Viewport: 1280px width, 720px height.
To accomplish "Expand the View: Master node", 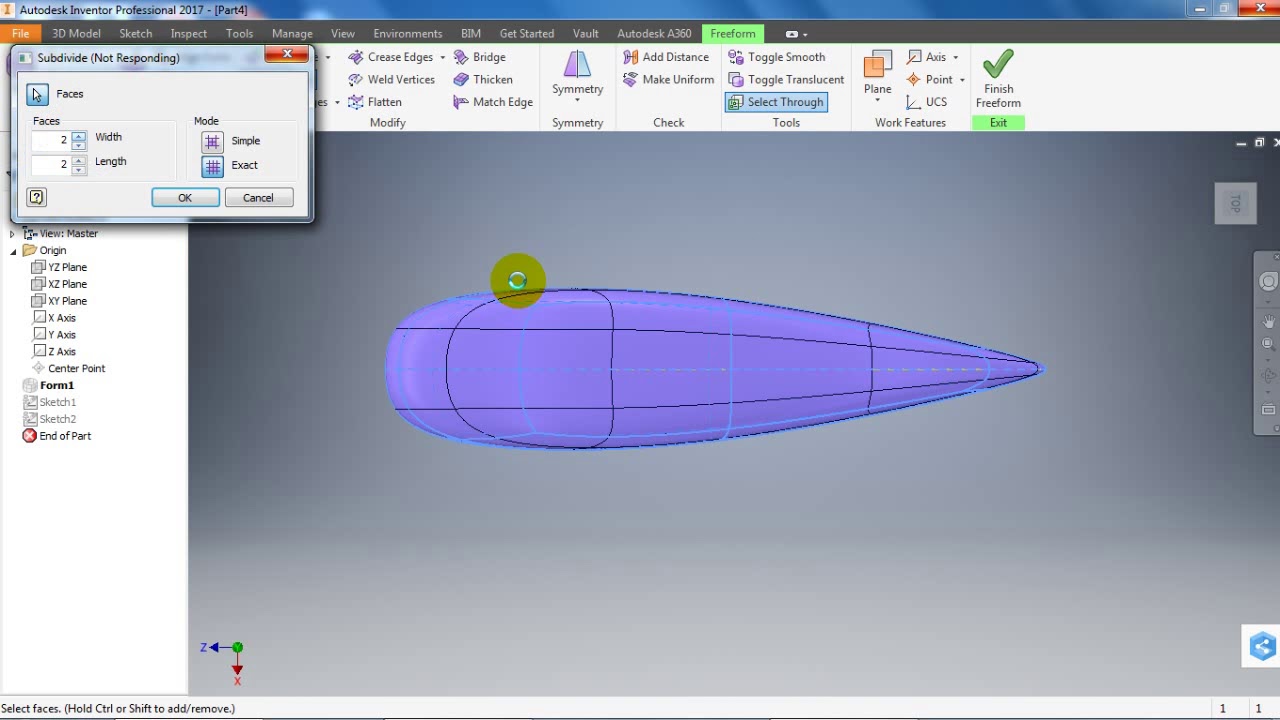I will coord(13,234).
